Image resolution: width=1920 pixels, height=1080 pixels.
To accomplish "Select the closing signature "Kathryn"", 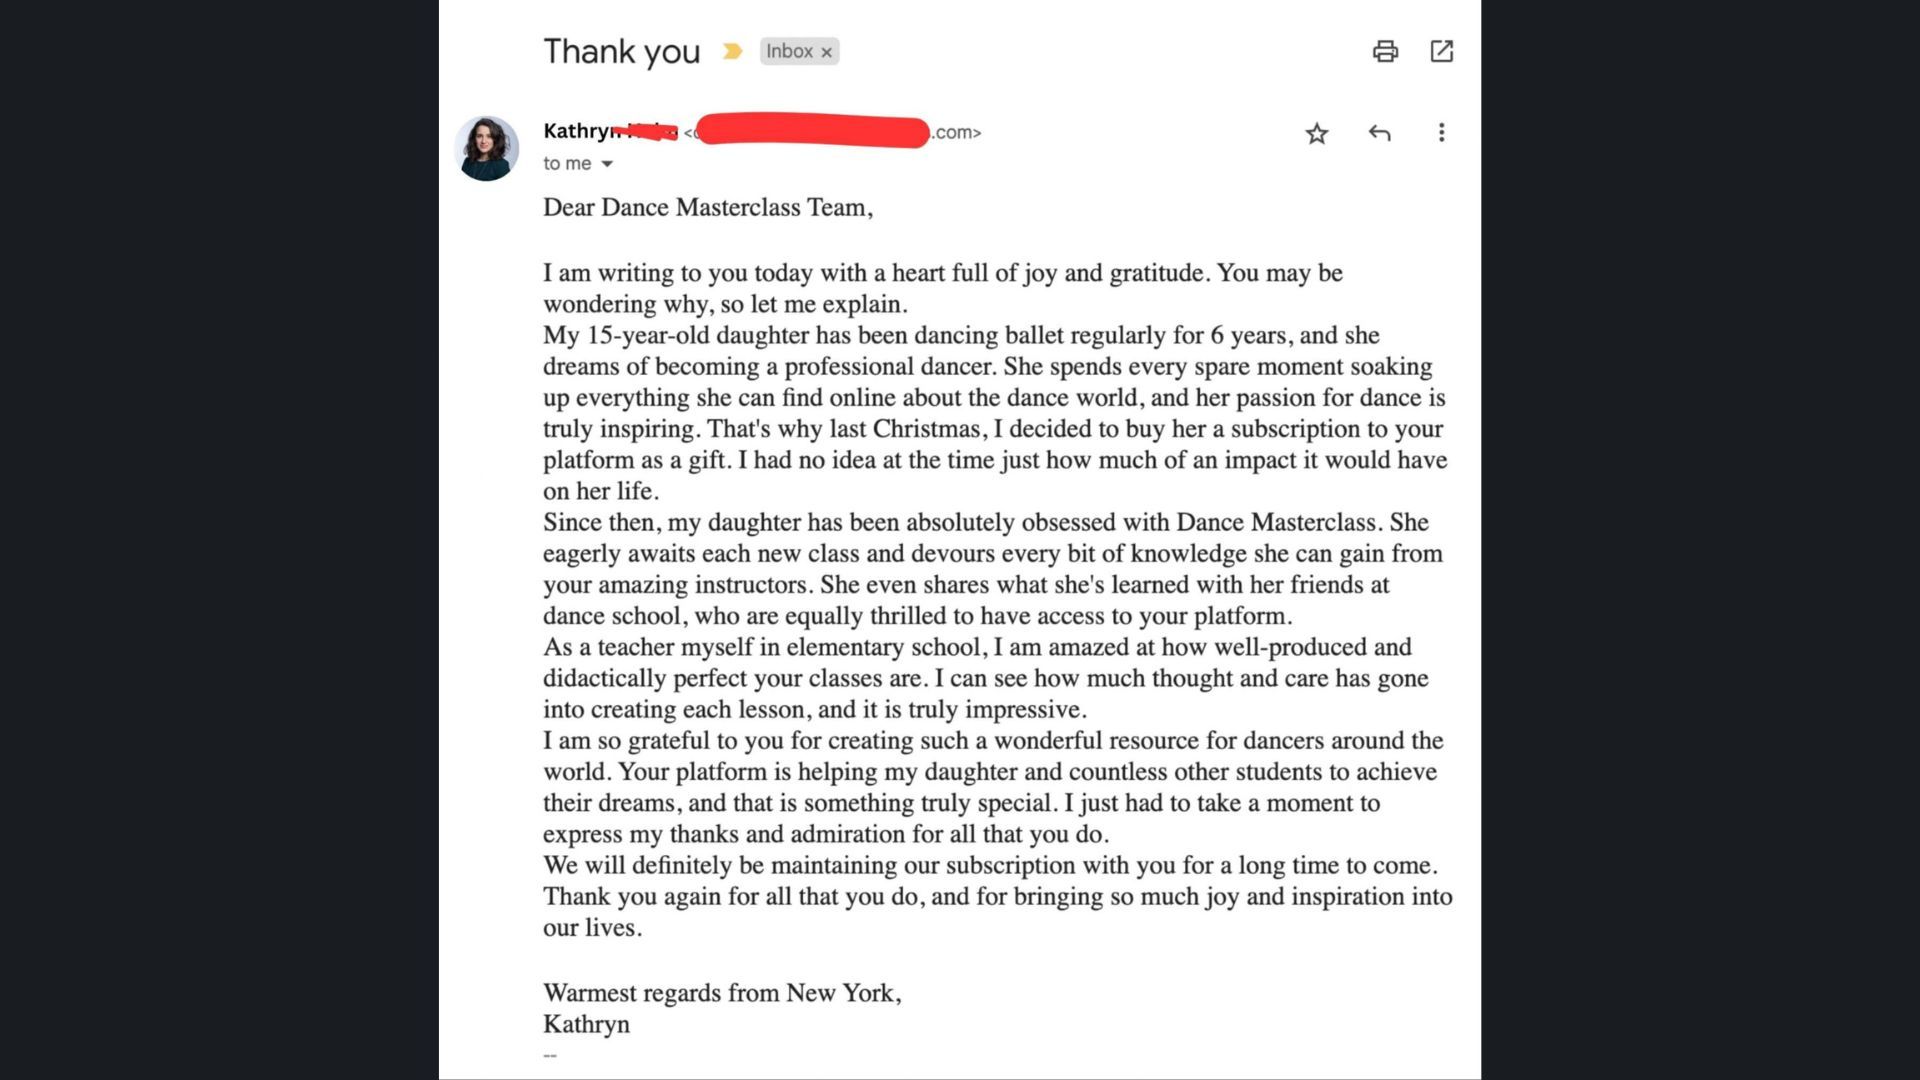I will pos(586,1024).
